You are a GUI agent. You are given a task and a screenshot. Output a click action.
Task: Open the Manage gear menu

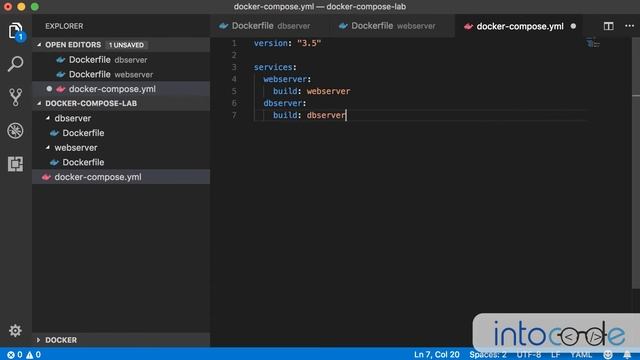[x=16, y=330]
